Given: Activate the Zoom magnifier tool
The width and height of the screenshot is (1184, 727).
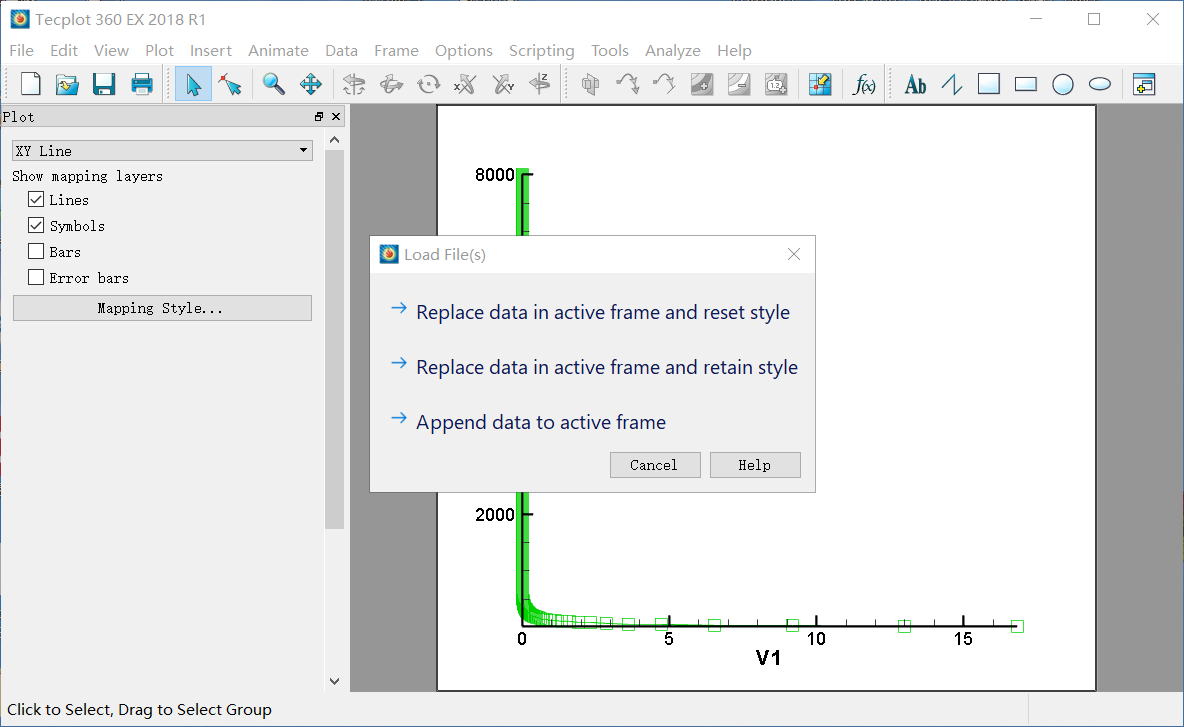Looking at the screenshot, I should [x=273, y=84].
